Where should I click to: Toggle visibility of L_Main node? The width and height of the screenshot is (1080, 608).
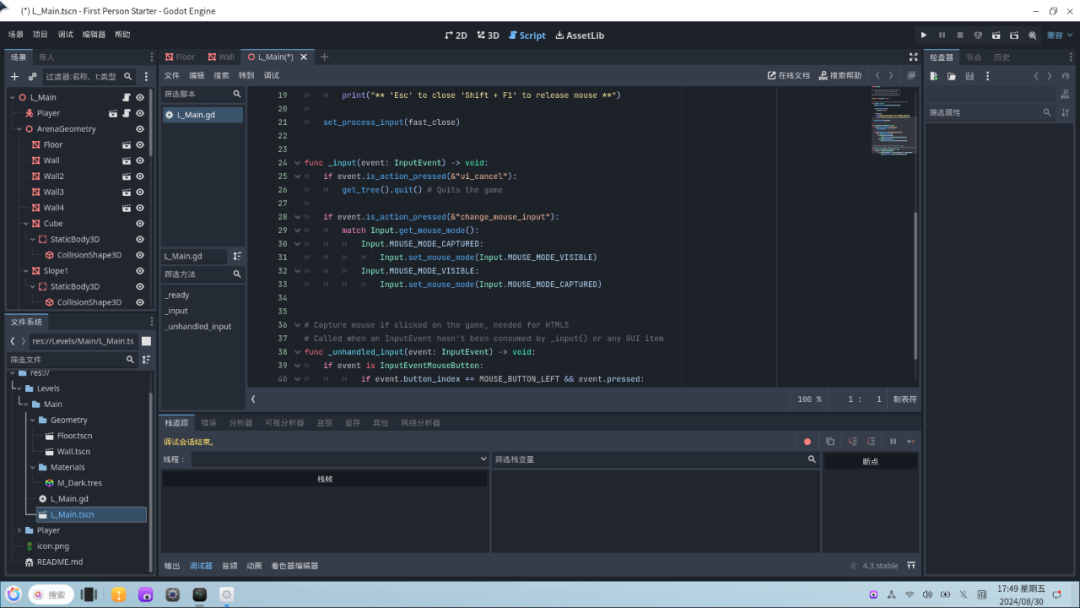140,98
